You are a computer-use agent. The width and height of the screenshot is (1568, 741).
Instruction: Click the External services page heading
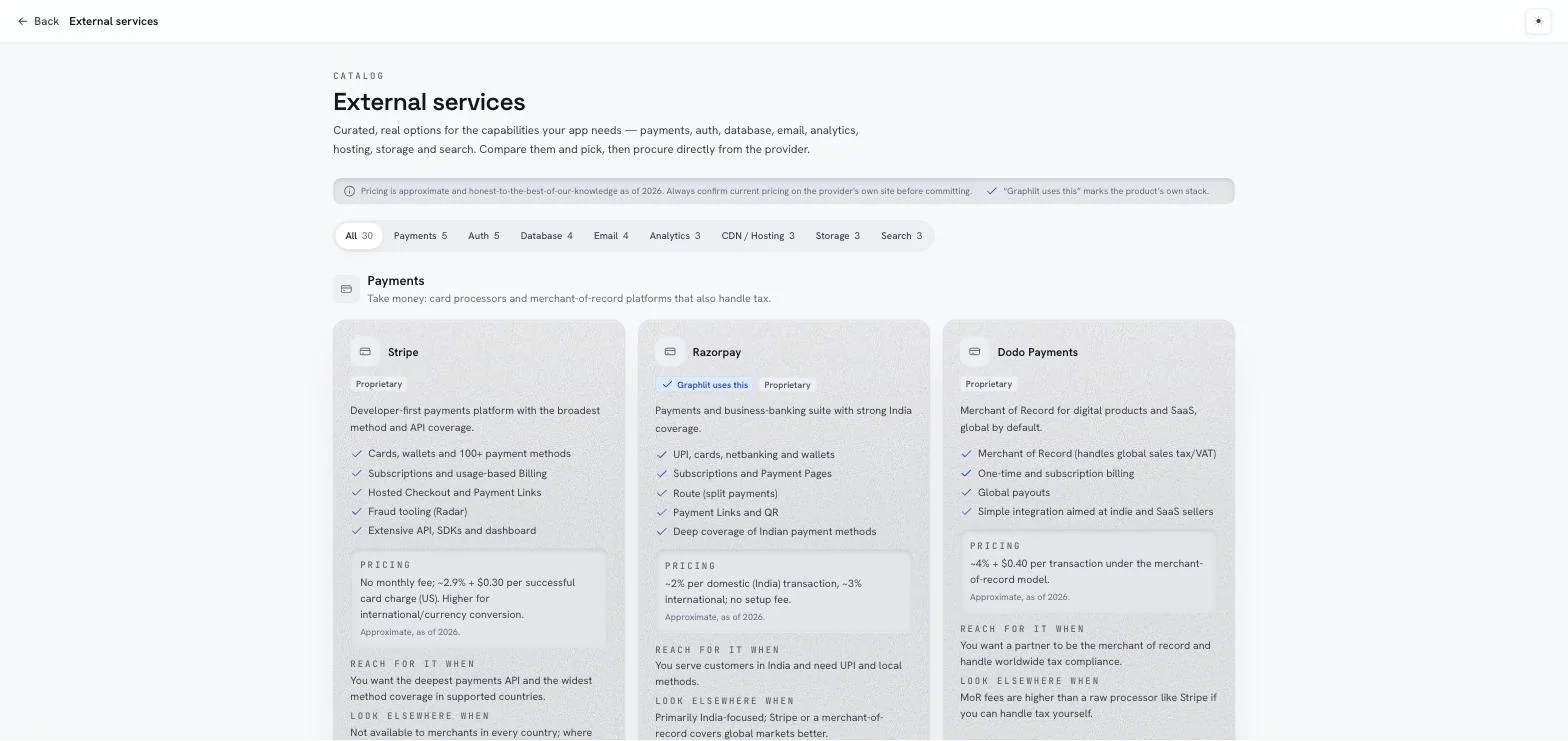[429, 102]
